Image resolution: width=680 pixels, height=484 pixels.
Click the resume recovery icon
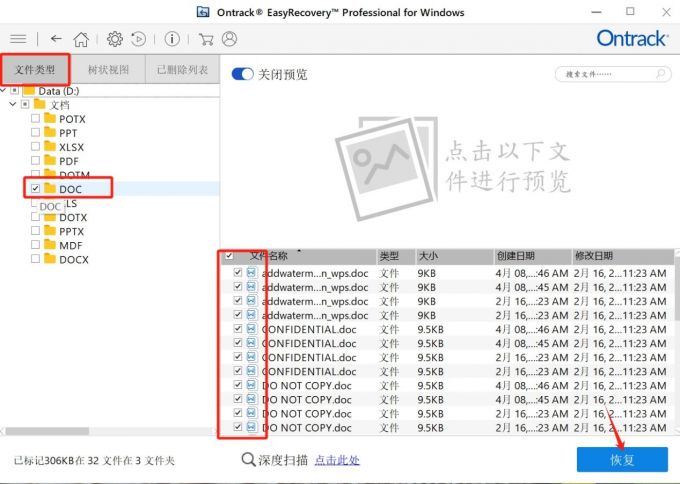[139, 39]
